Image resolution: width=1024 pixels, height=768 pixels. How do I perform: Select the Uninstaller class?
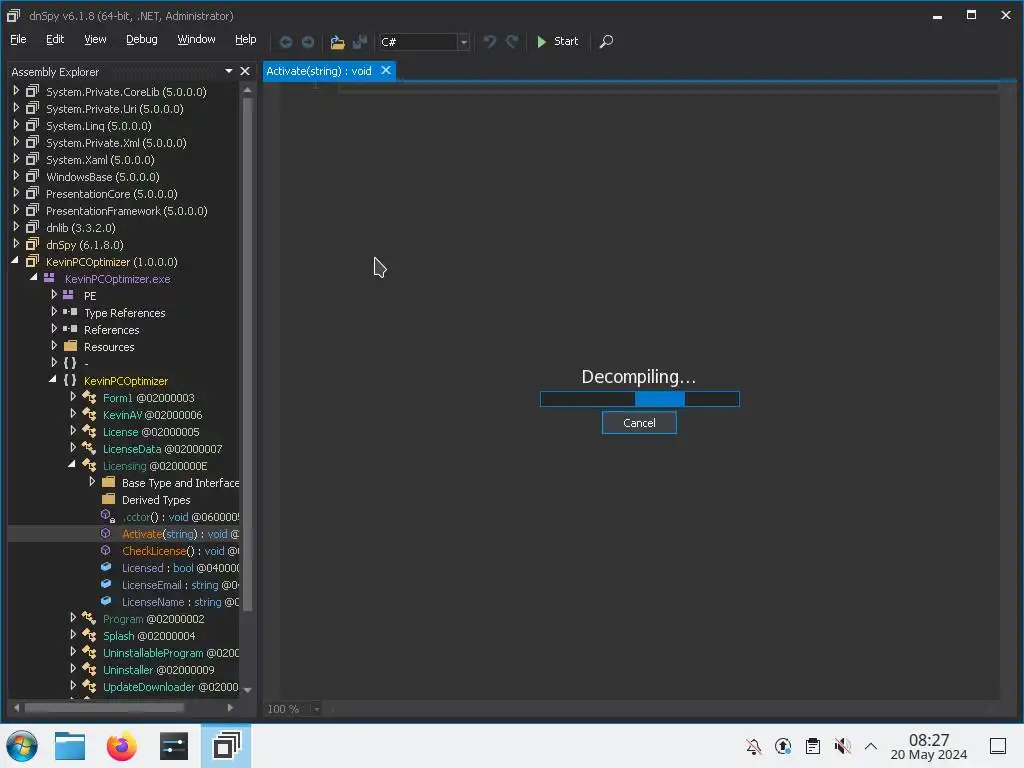[159, 669]
